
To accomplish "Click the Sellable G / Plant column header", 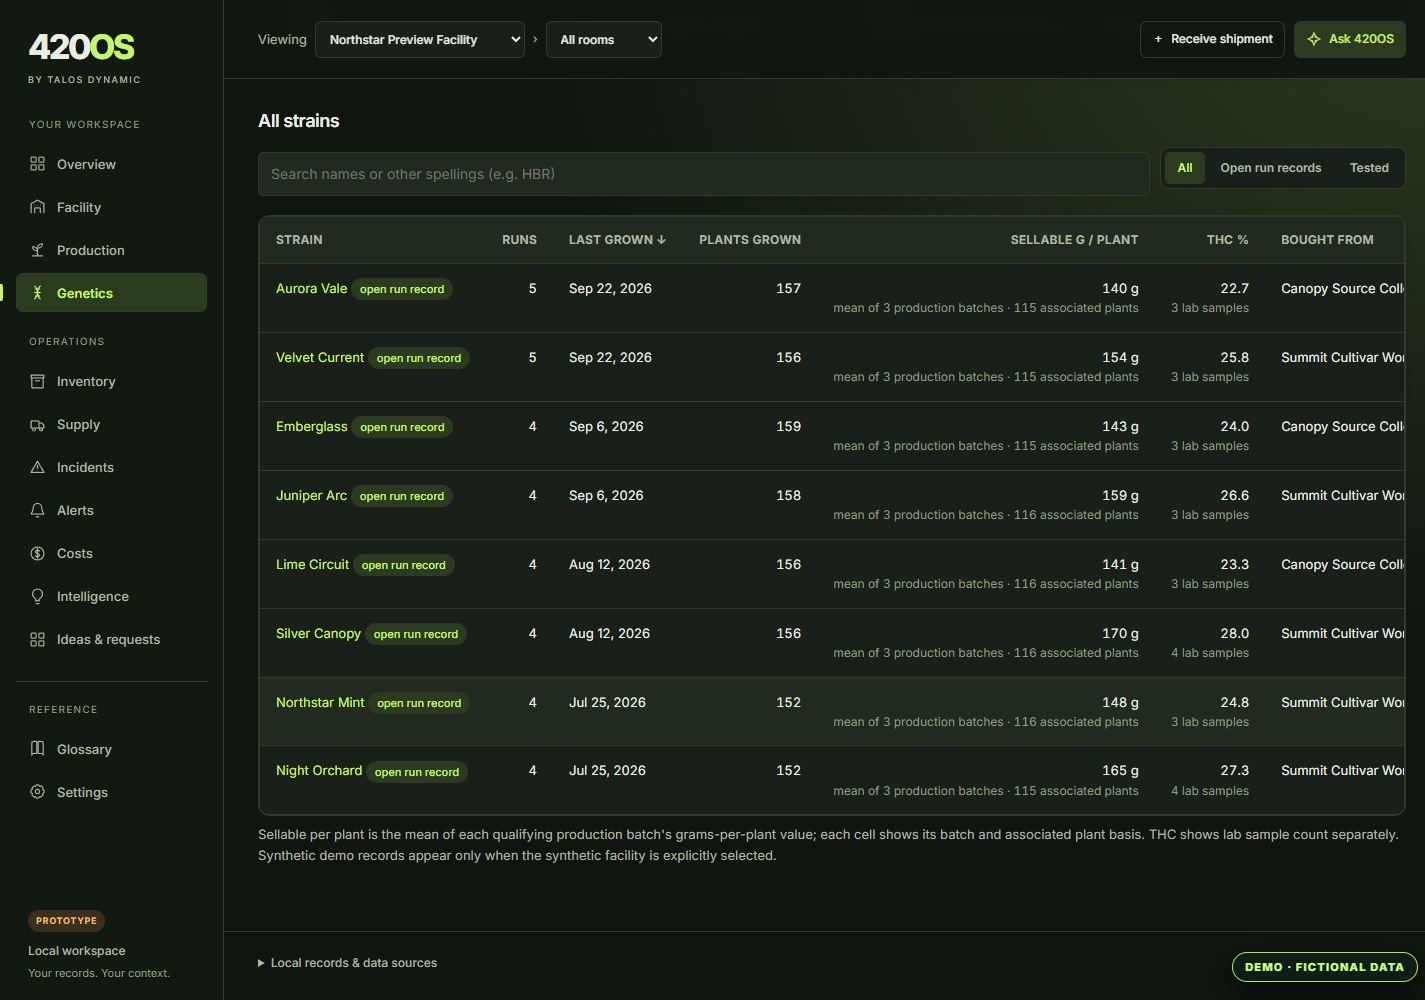I will tap(1074, 240).
